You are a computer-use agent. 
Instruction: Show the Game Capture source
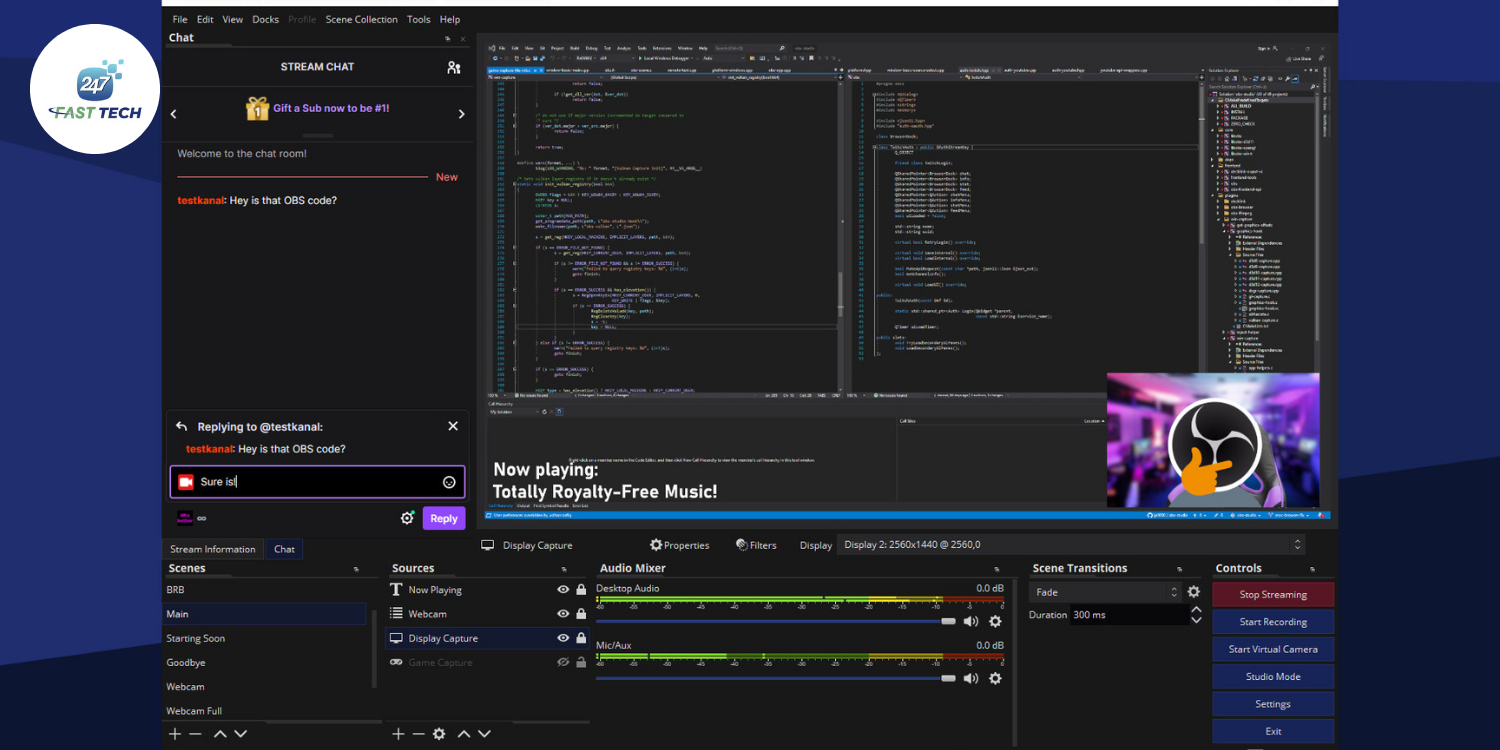click(x=563, y=662)
